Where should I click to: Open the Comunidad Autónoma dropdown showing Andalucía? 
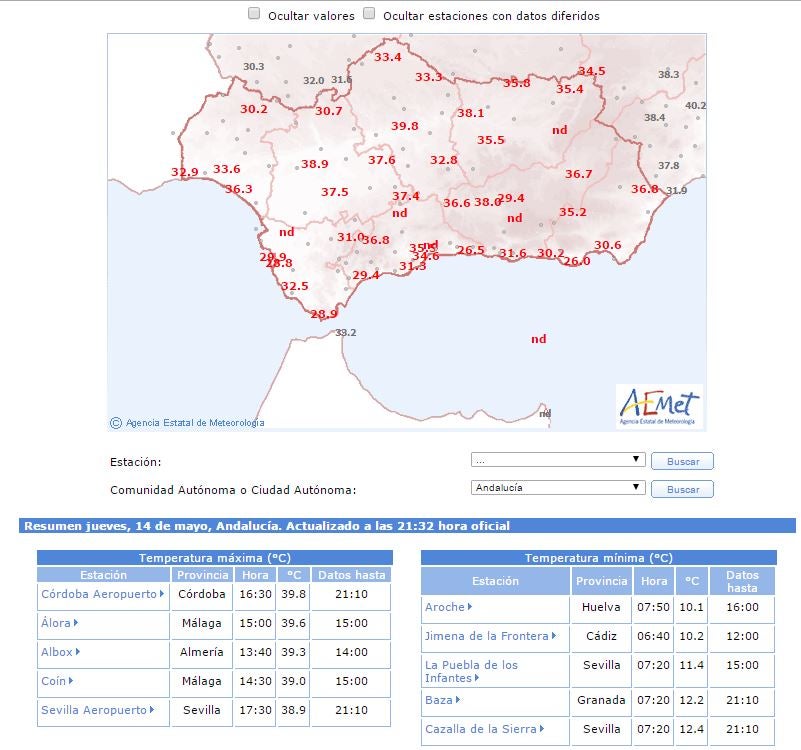[x=558, y=488]
